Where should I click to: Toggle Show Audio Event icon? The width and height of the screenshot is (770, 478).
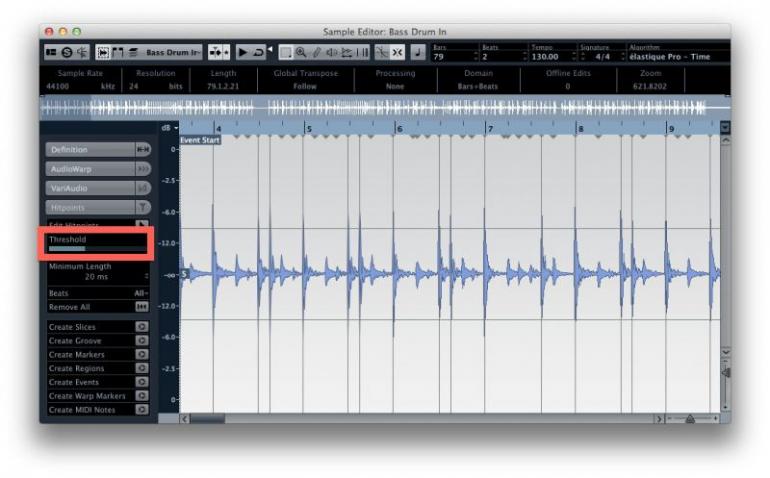(103, 52)
